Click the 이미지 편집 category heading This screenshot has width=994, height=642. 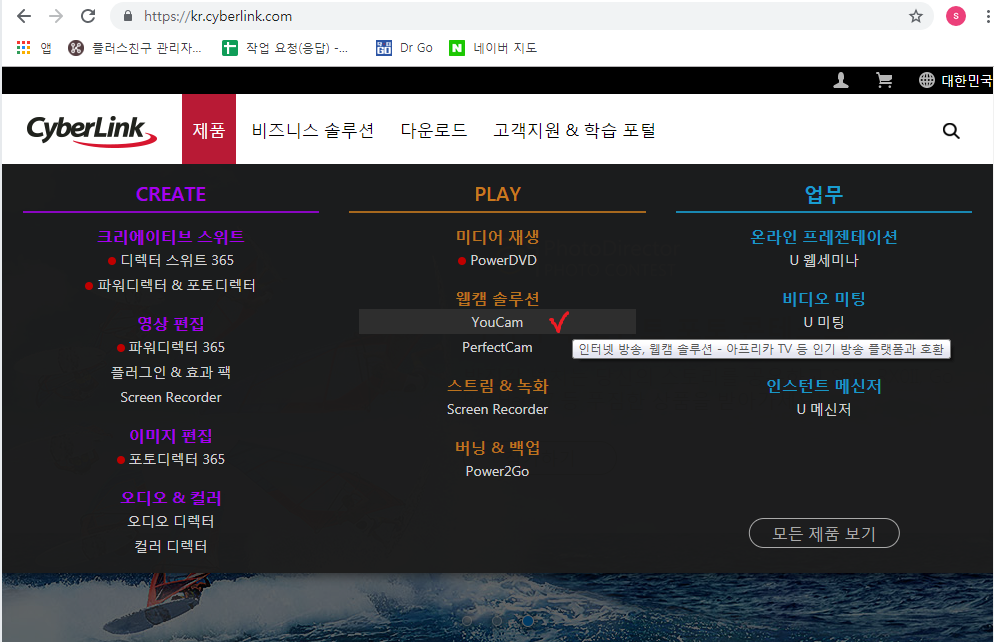click(x=171, y=435)
